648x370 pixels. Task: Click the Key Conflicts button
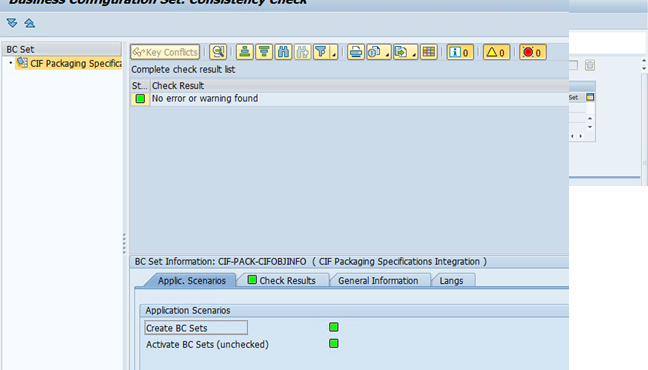[165, 52]
